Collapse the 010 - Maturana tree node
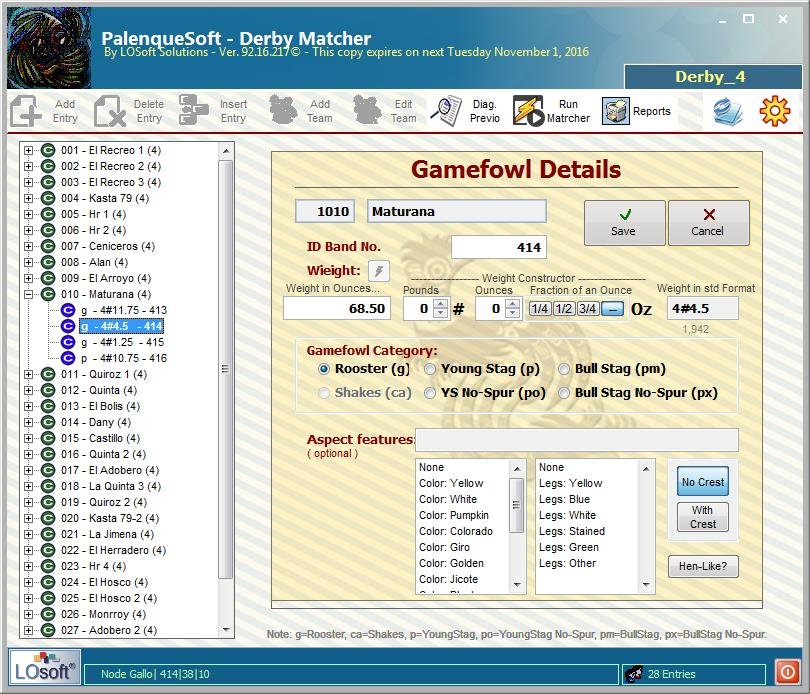Screen dimensions: 810x694 click(28, 295)
